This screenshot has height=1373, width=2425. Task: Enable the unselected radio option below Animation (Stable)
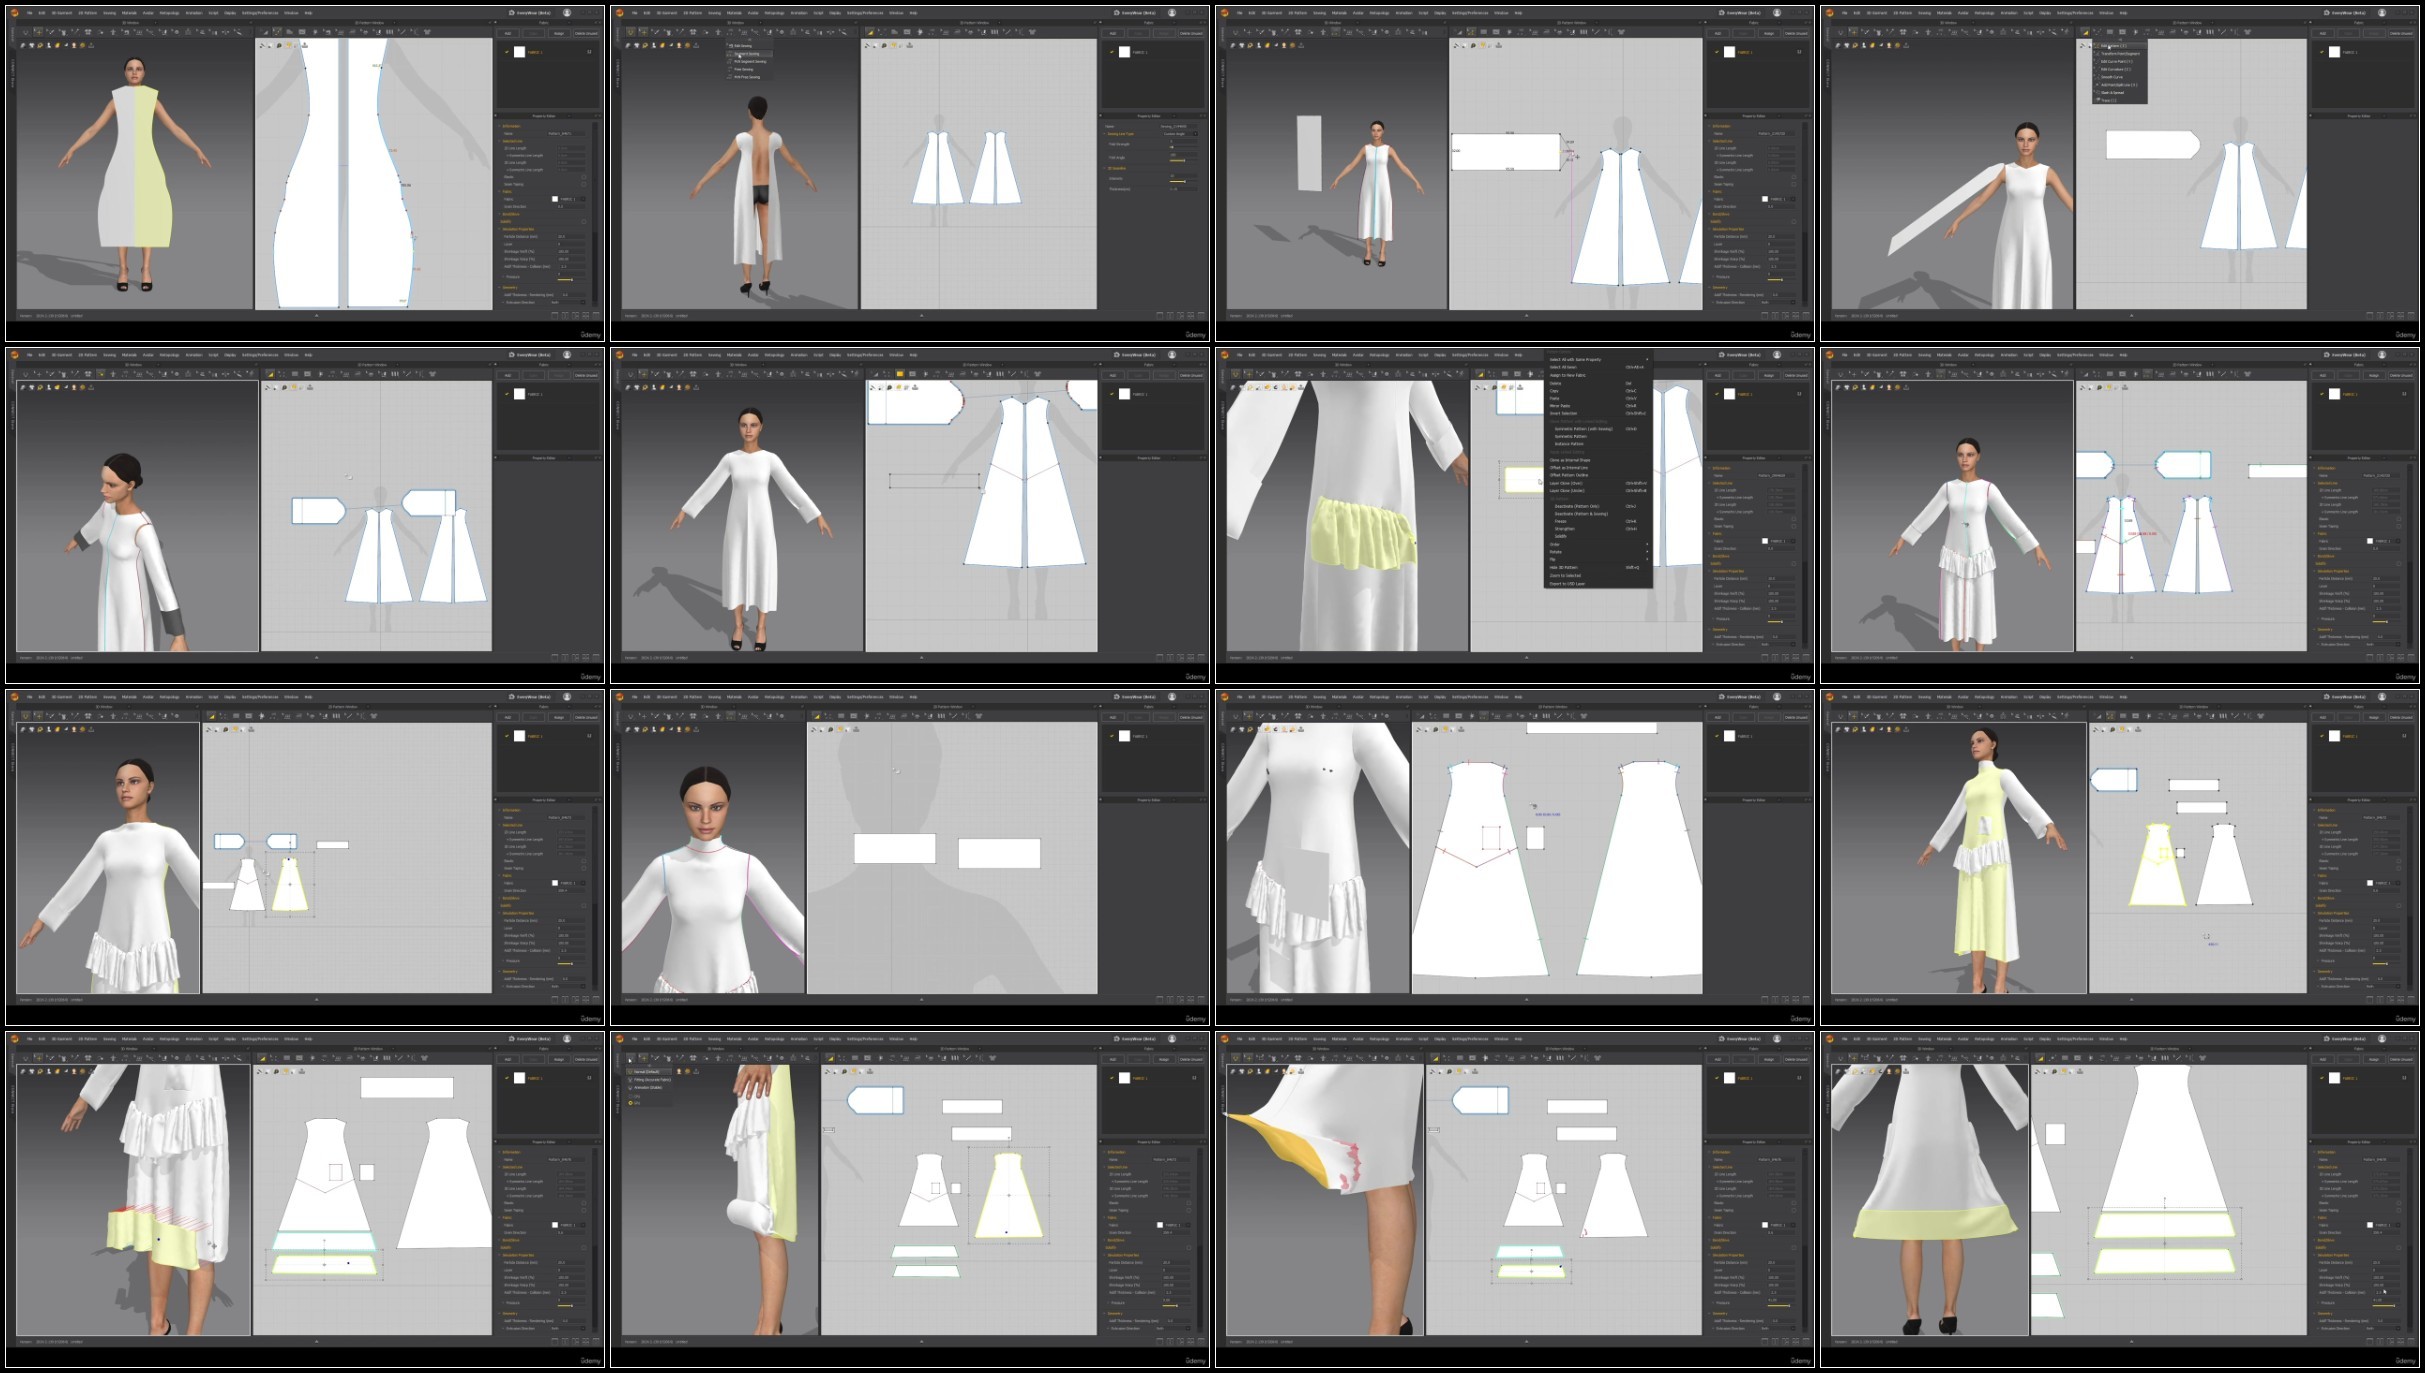tap(631, 1096)
